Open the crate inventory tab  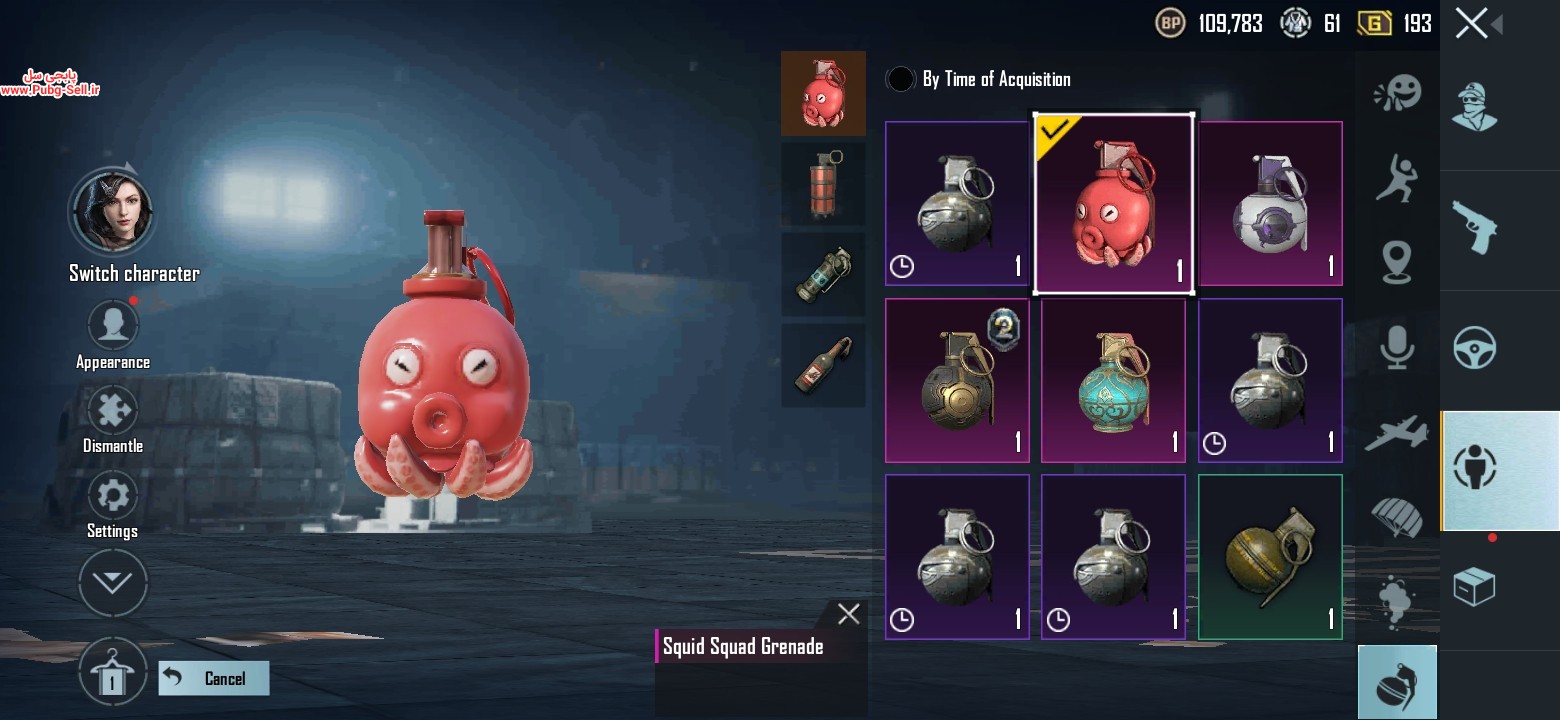pos(1475,588)
